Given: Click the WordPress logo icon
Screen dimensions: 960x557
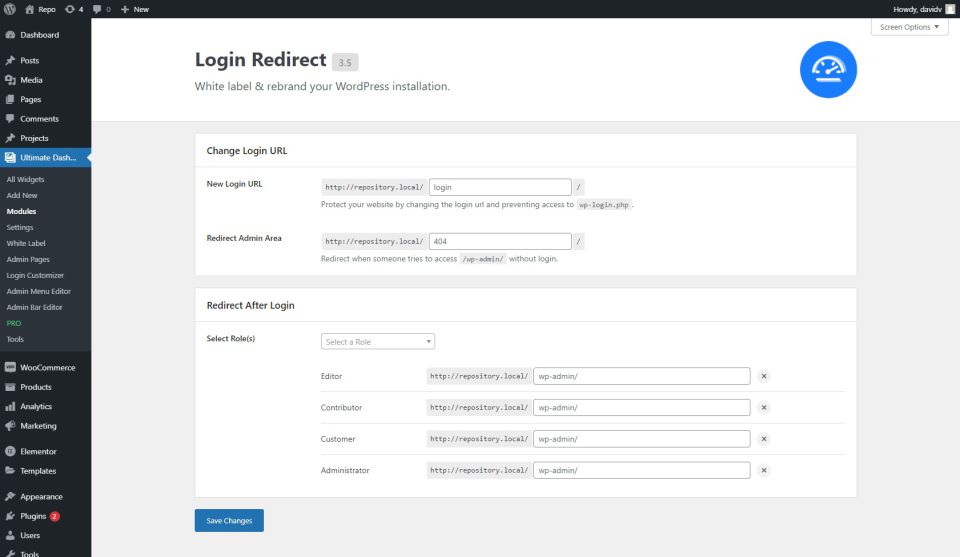Looking at the screenshot, I should (9, 9).
